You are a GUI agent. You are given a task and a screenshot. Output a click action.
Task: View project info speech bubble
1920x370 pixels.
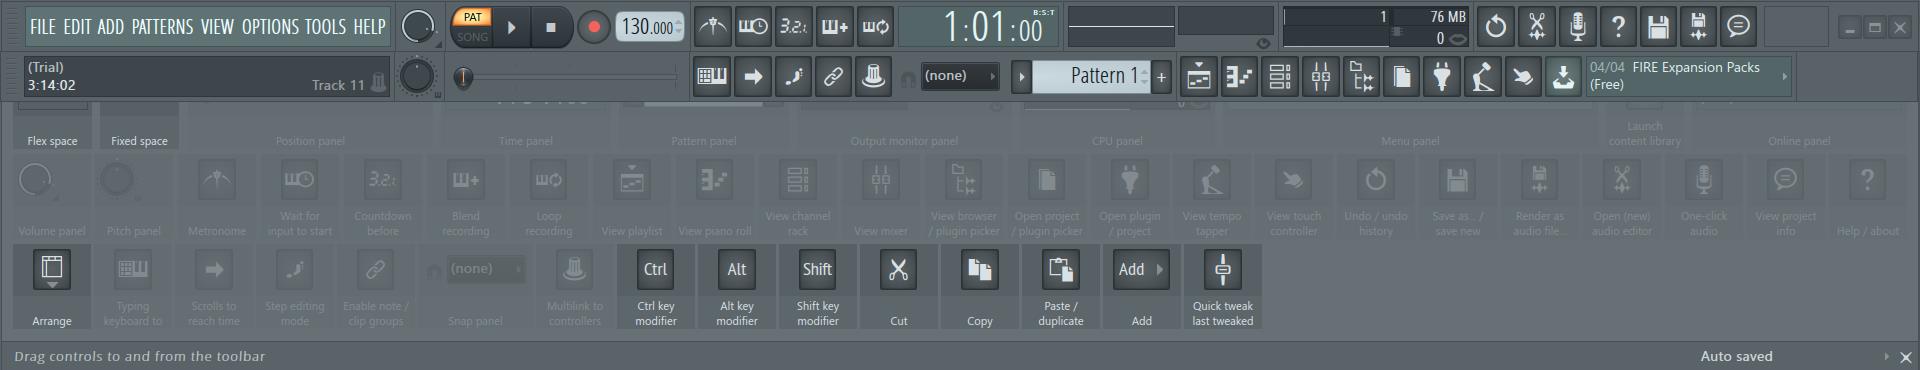pyautogui.click(x=1739, y=27)
